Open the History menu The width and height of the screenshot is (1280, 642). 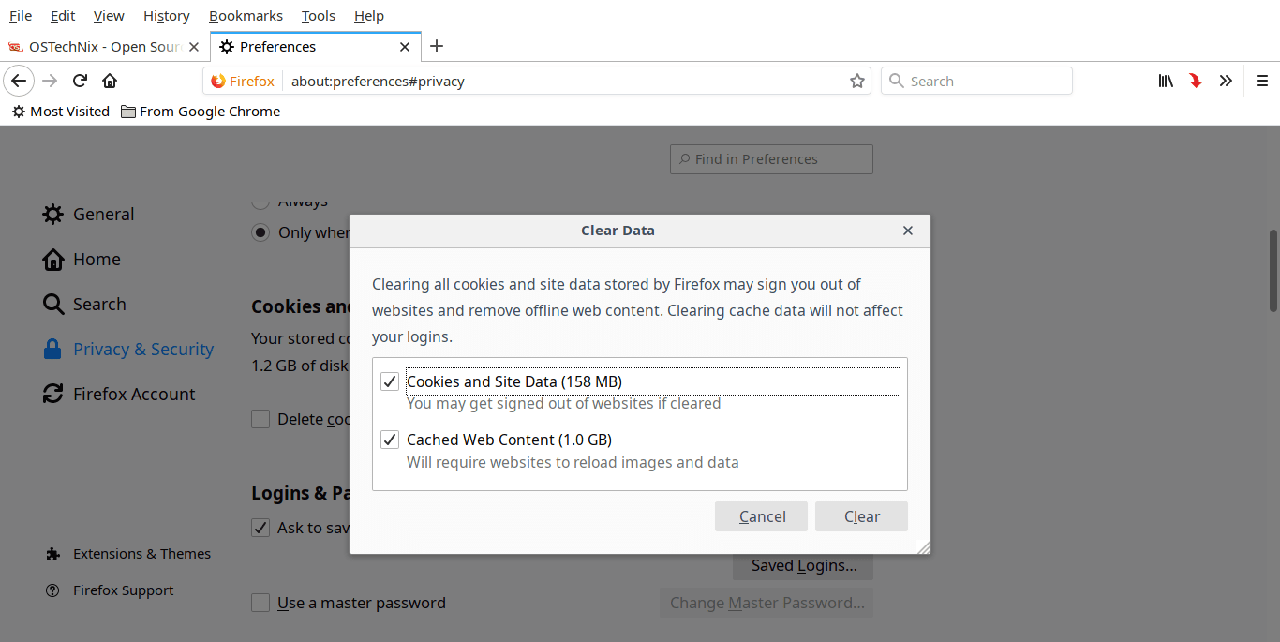pos(166,16)
